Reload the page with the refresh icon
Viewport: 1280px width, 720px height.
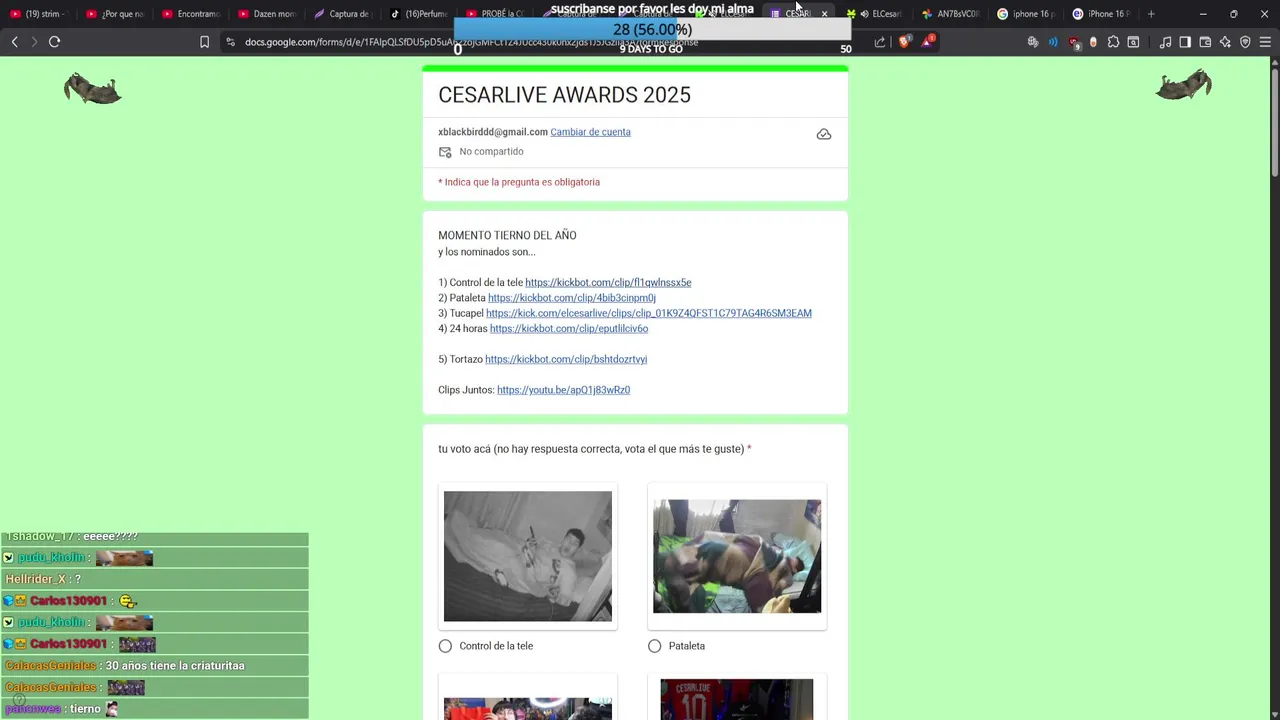(x=55, y=42)
